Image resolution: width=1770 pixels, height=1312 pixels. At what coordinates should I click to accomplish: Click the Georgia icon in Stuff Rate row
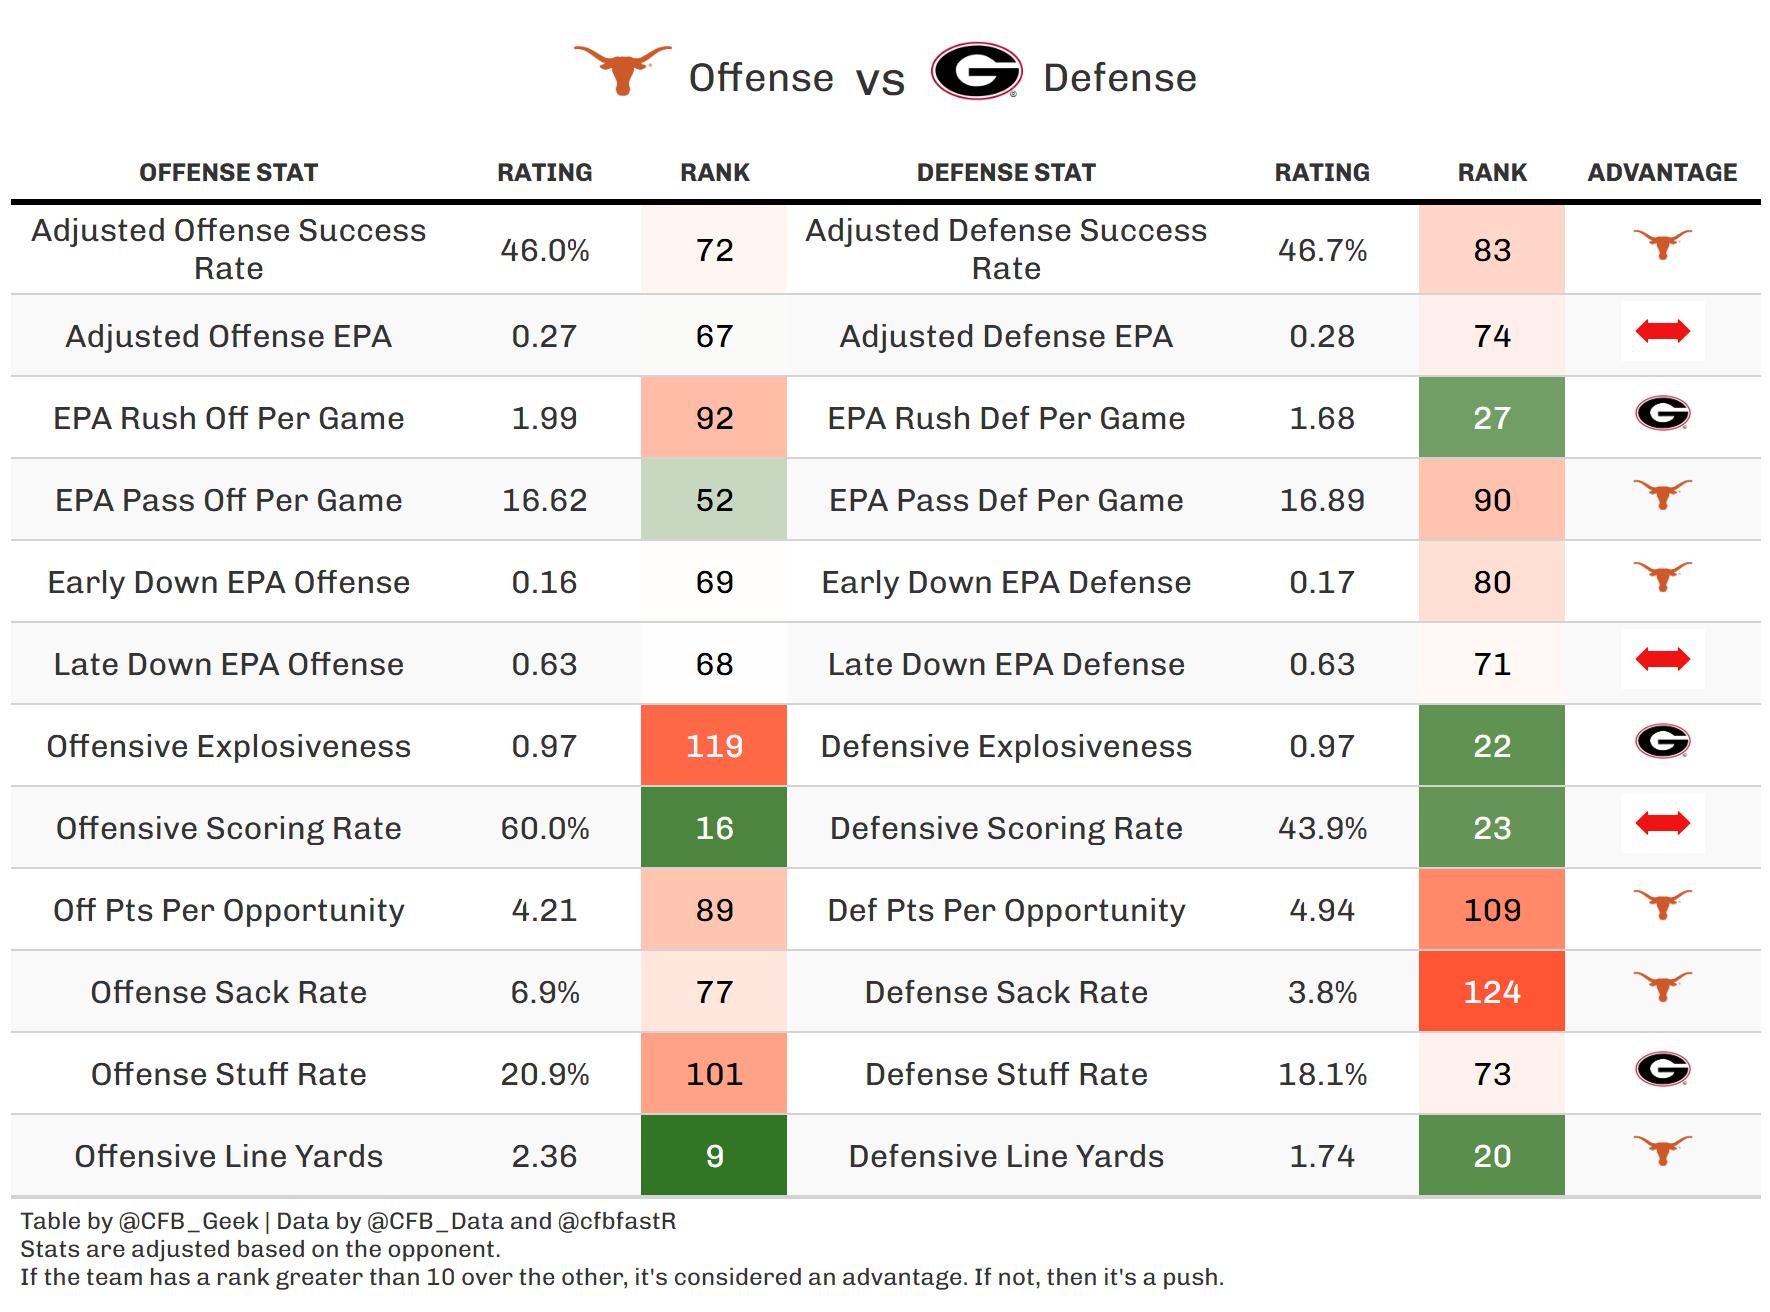point(1662,1069)
